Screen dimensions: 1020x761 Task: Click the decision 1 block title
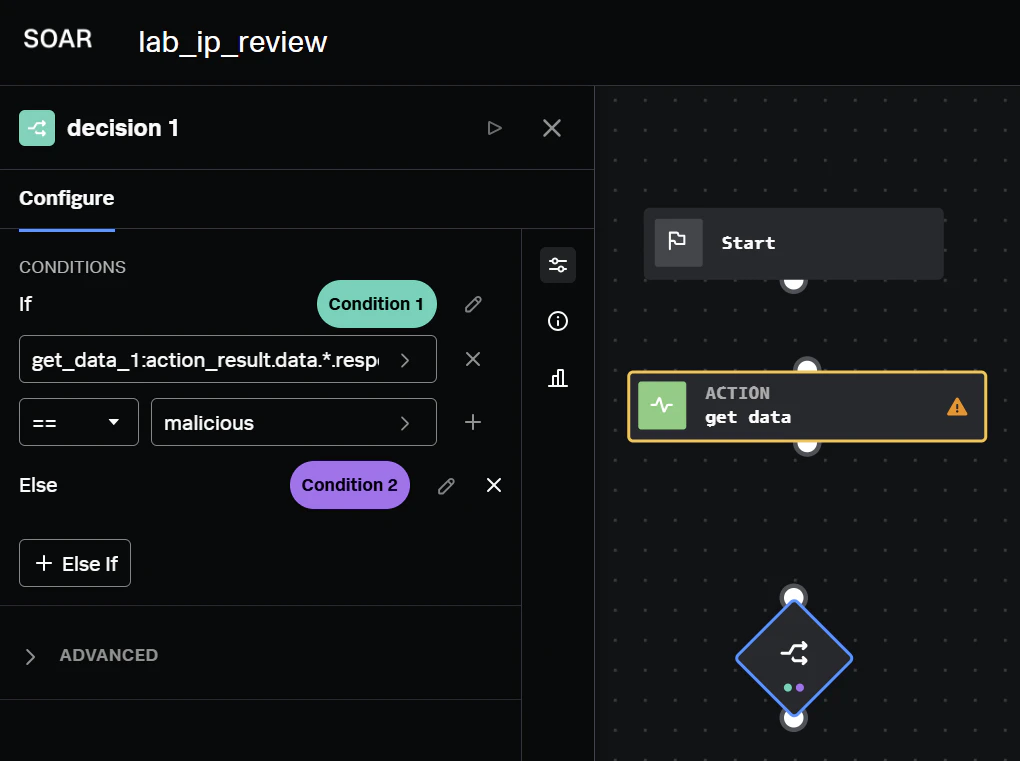tap(123, 128)
